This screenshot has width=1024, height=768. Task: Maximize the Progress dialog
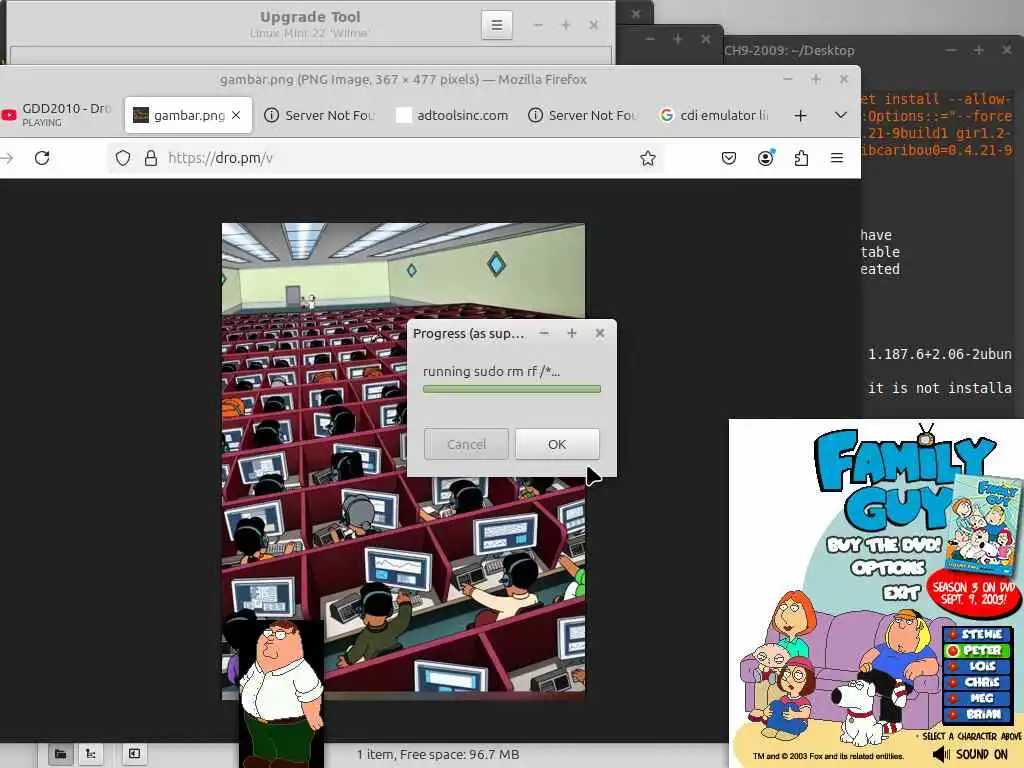(x=571, y=333)
